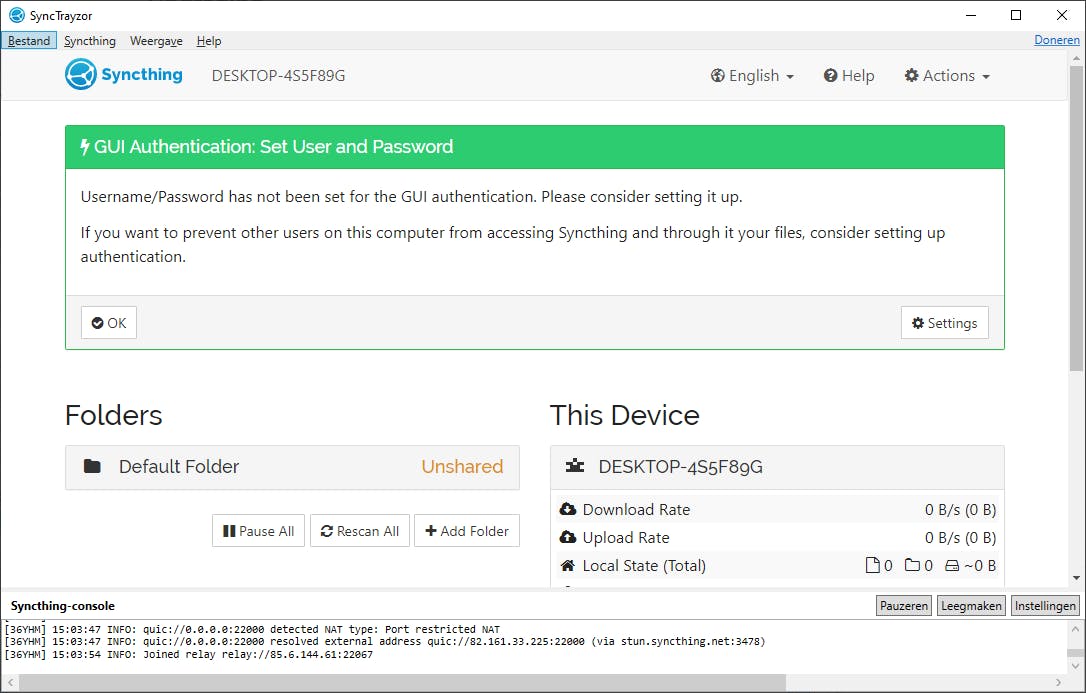Click the Unshared status label
Screen dimensions: 1086x693
(462, 467)
